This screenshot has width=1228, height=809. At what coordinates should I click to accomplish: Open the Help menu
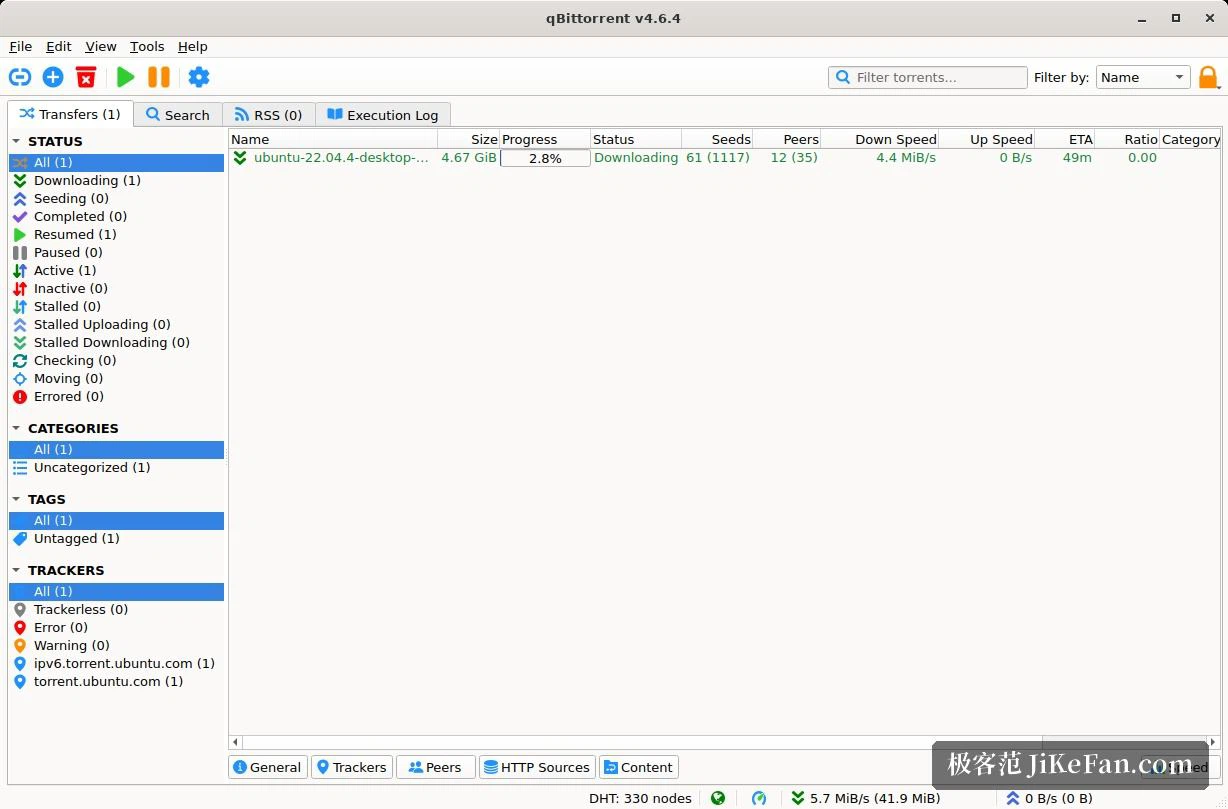193,46
